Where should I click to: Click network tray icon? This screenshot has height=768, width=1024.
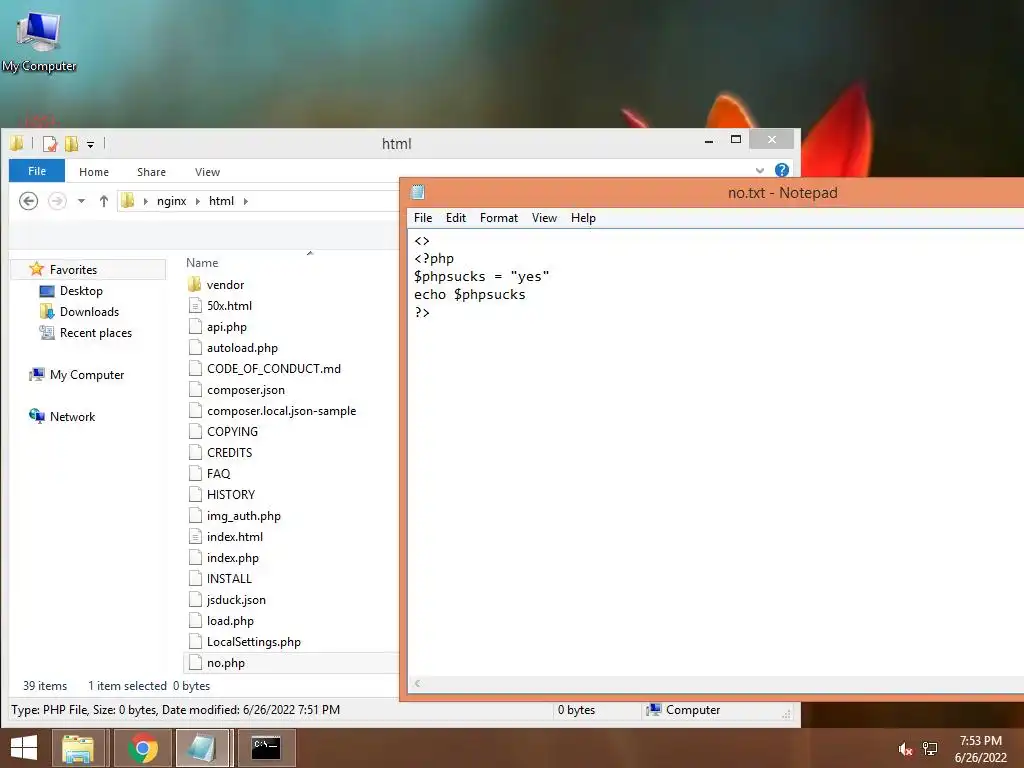point(930,749)
